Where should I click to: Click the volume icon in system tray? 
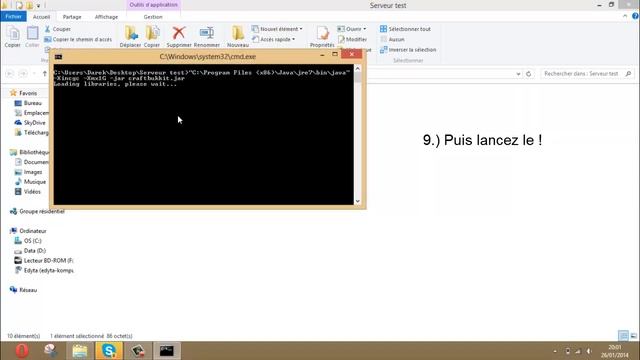click(589, 351)
